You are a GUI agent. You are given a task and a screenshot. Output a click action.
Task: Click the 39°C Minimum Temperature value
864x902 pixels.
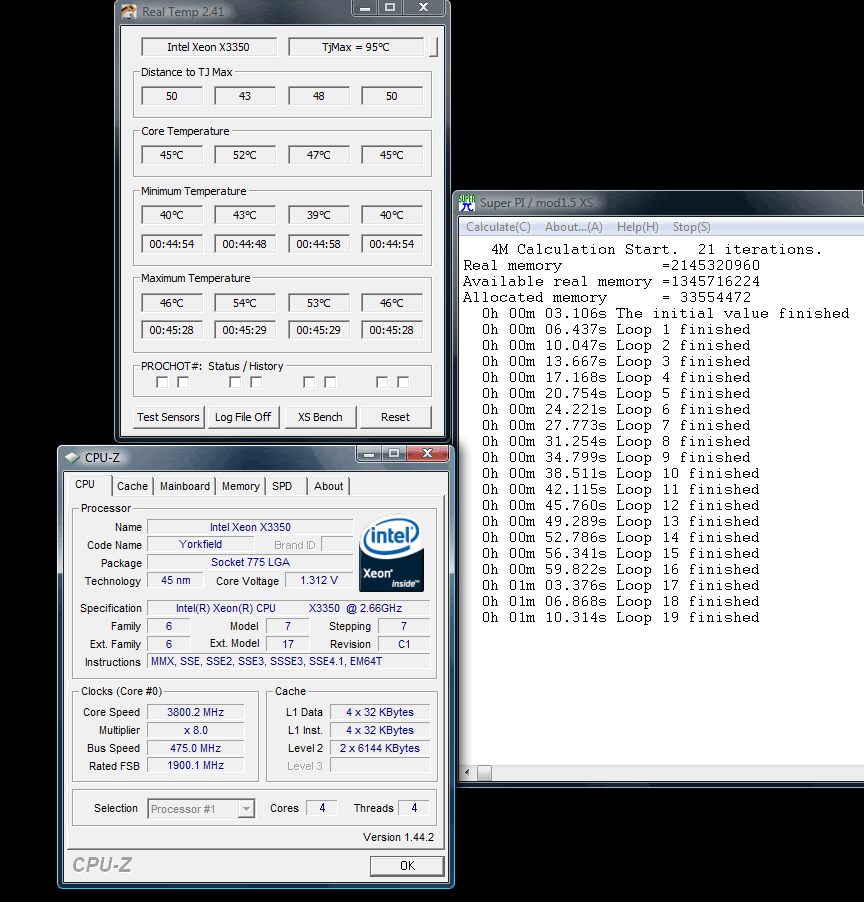pos(319,215)
